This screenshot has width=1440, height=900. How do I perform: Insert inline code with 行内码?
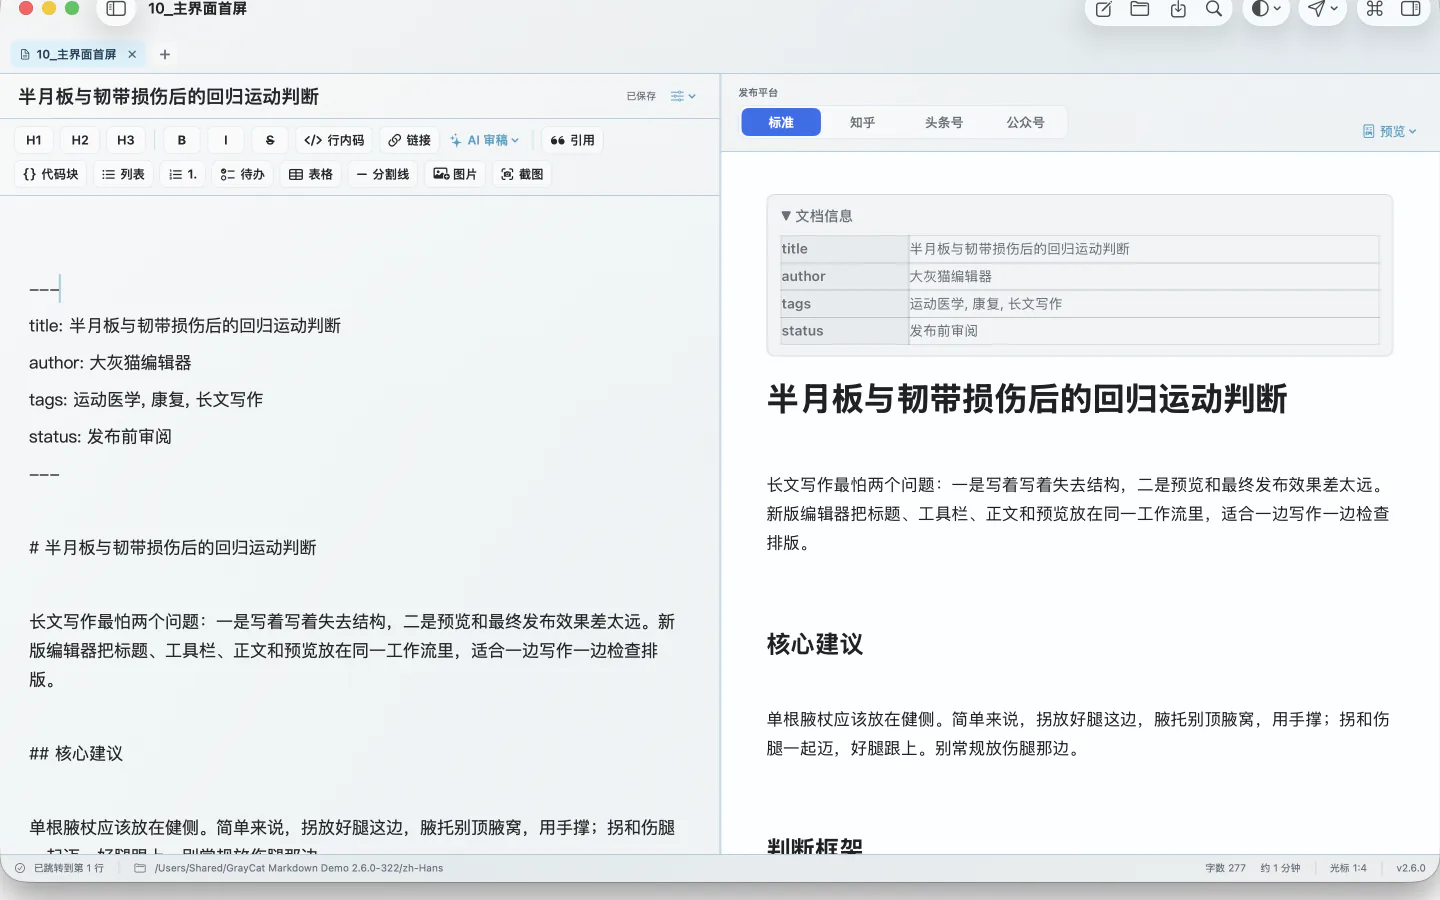click(x=334, y=140)
